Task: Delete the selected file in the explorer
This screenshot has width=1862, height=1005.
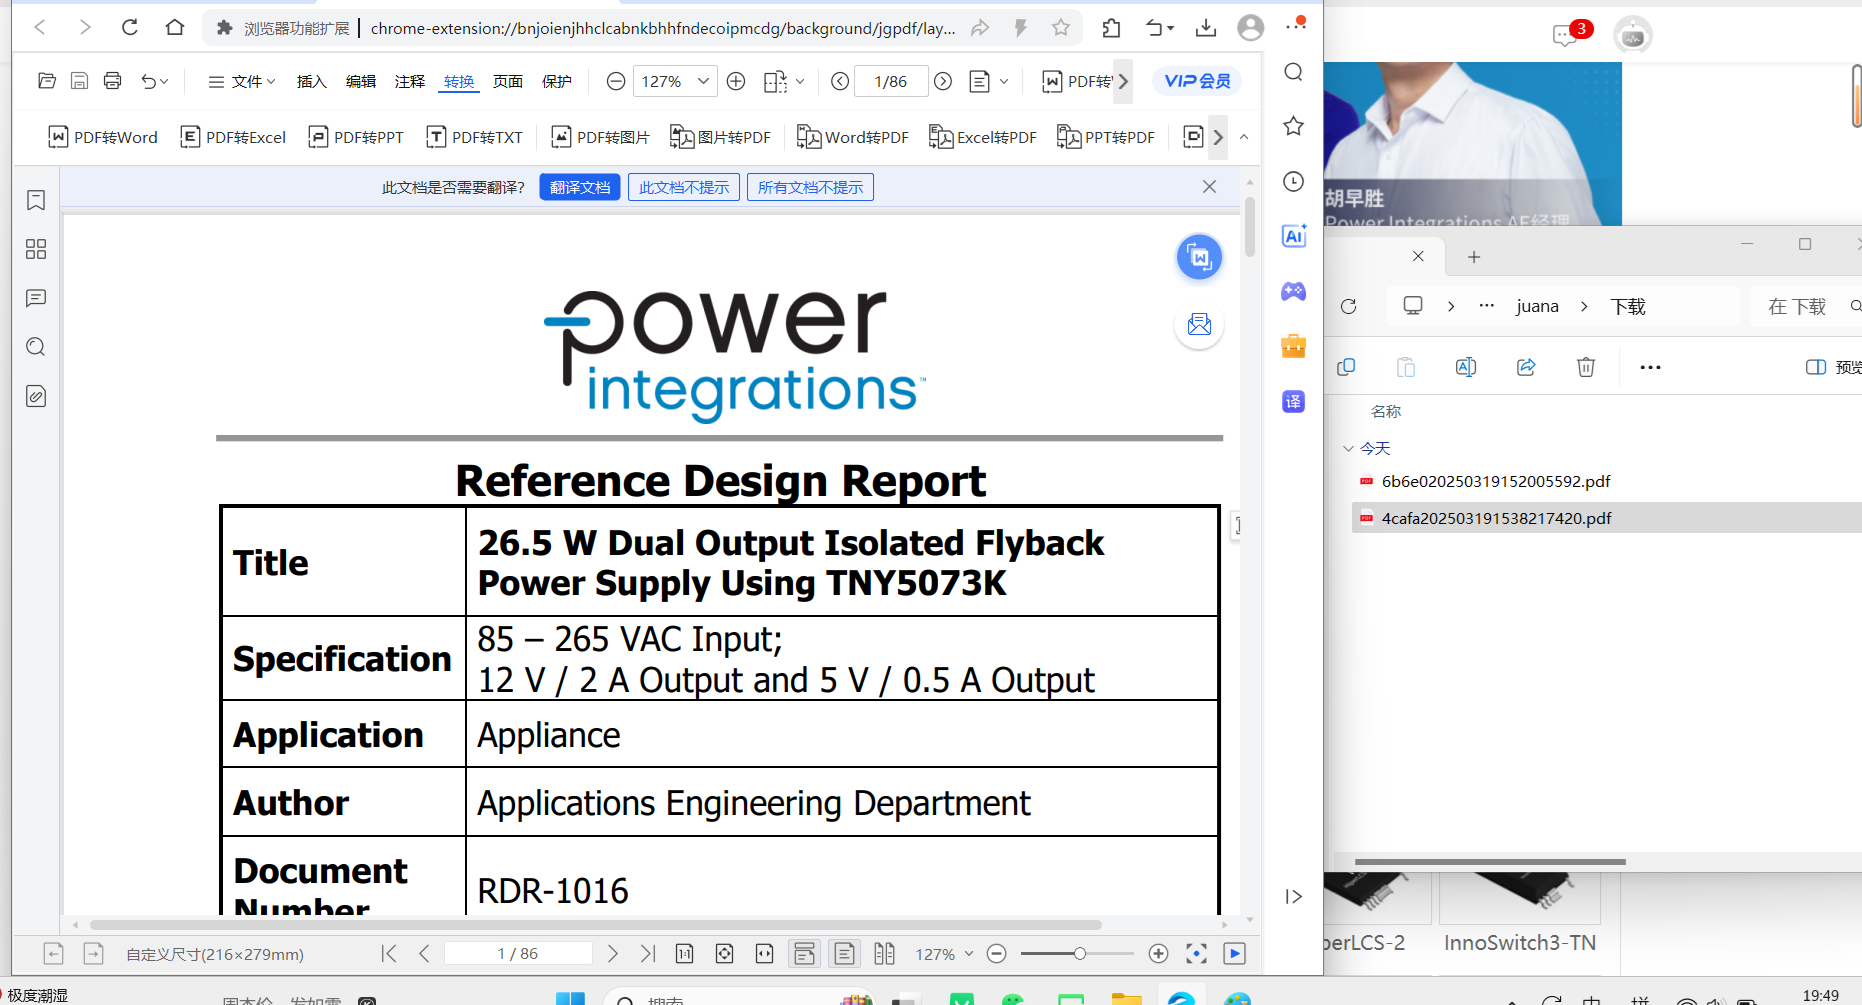Action: click(1586, 367)
